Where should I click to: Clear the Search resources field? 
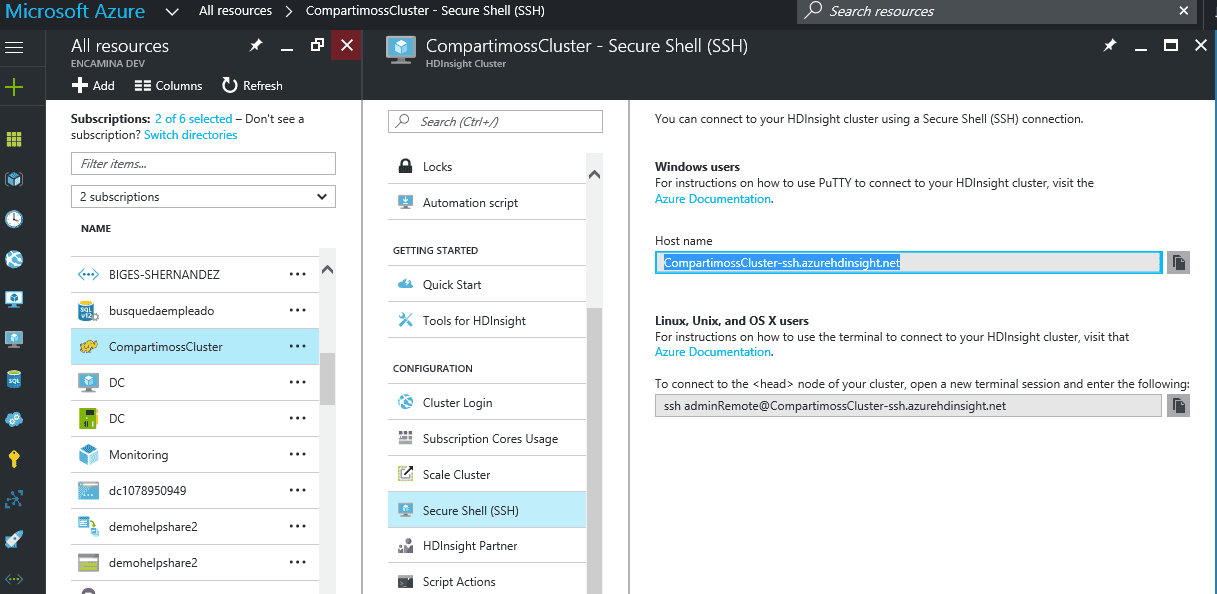click(x=1184, y=11)
